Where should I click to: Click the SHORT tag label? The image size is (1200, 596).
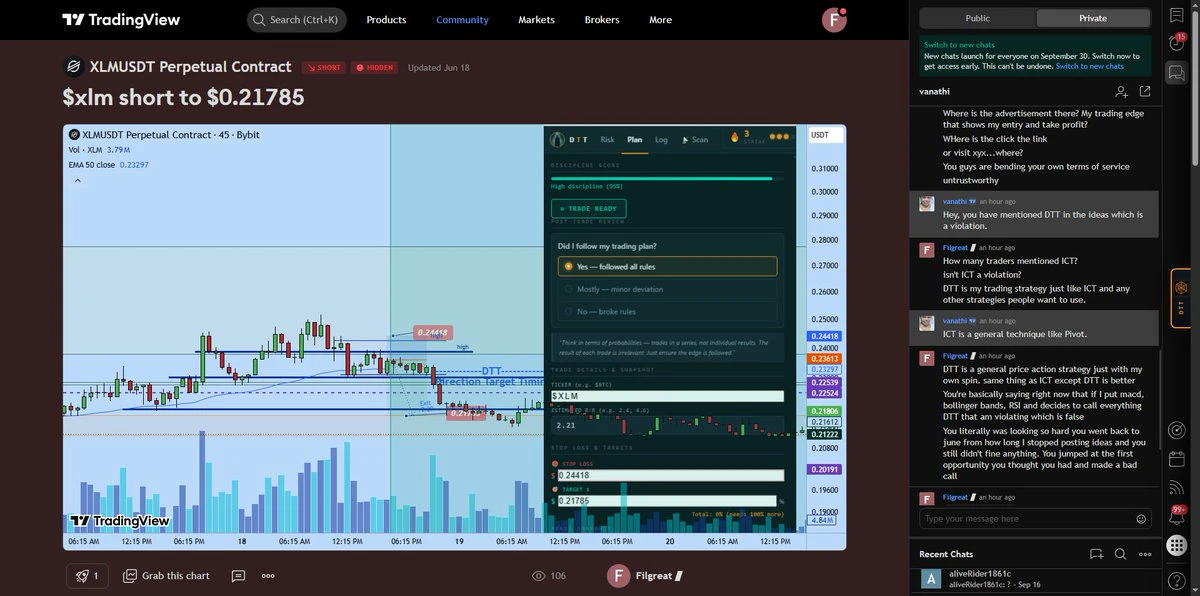323,68
